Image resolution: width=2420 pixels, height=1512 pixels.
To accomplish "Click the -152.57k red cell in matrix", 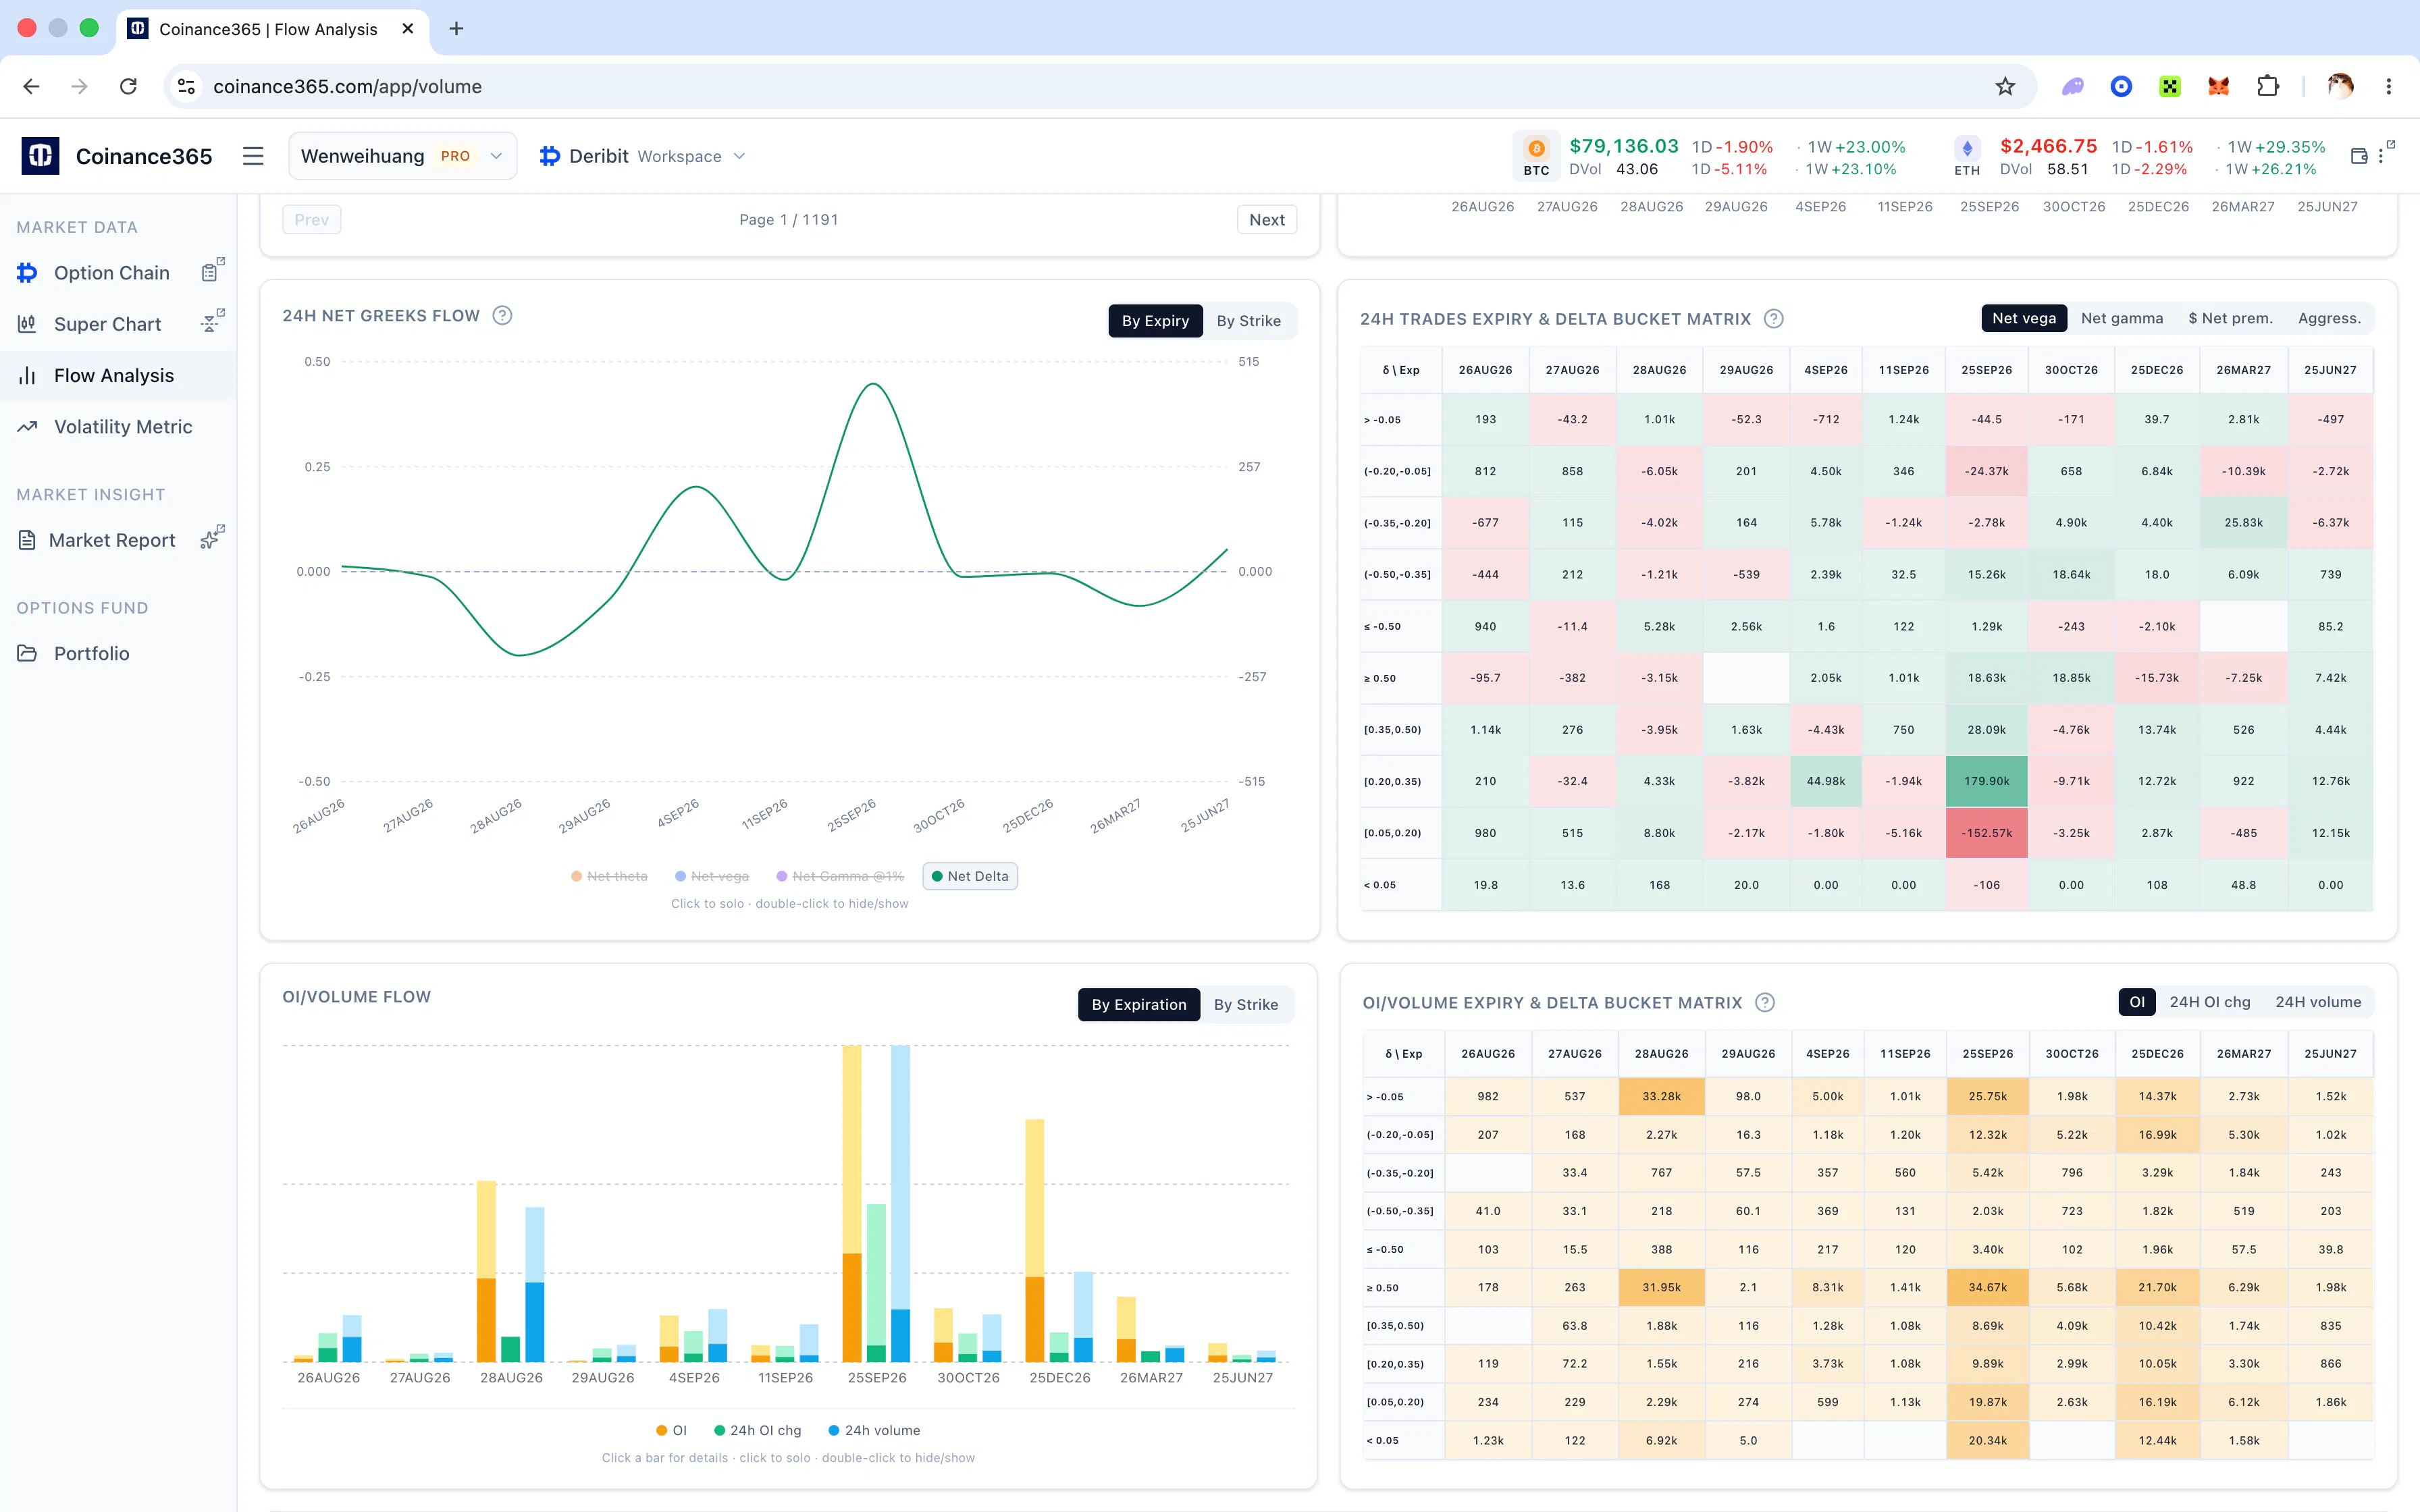I will [x=1986, y=833].
